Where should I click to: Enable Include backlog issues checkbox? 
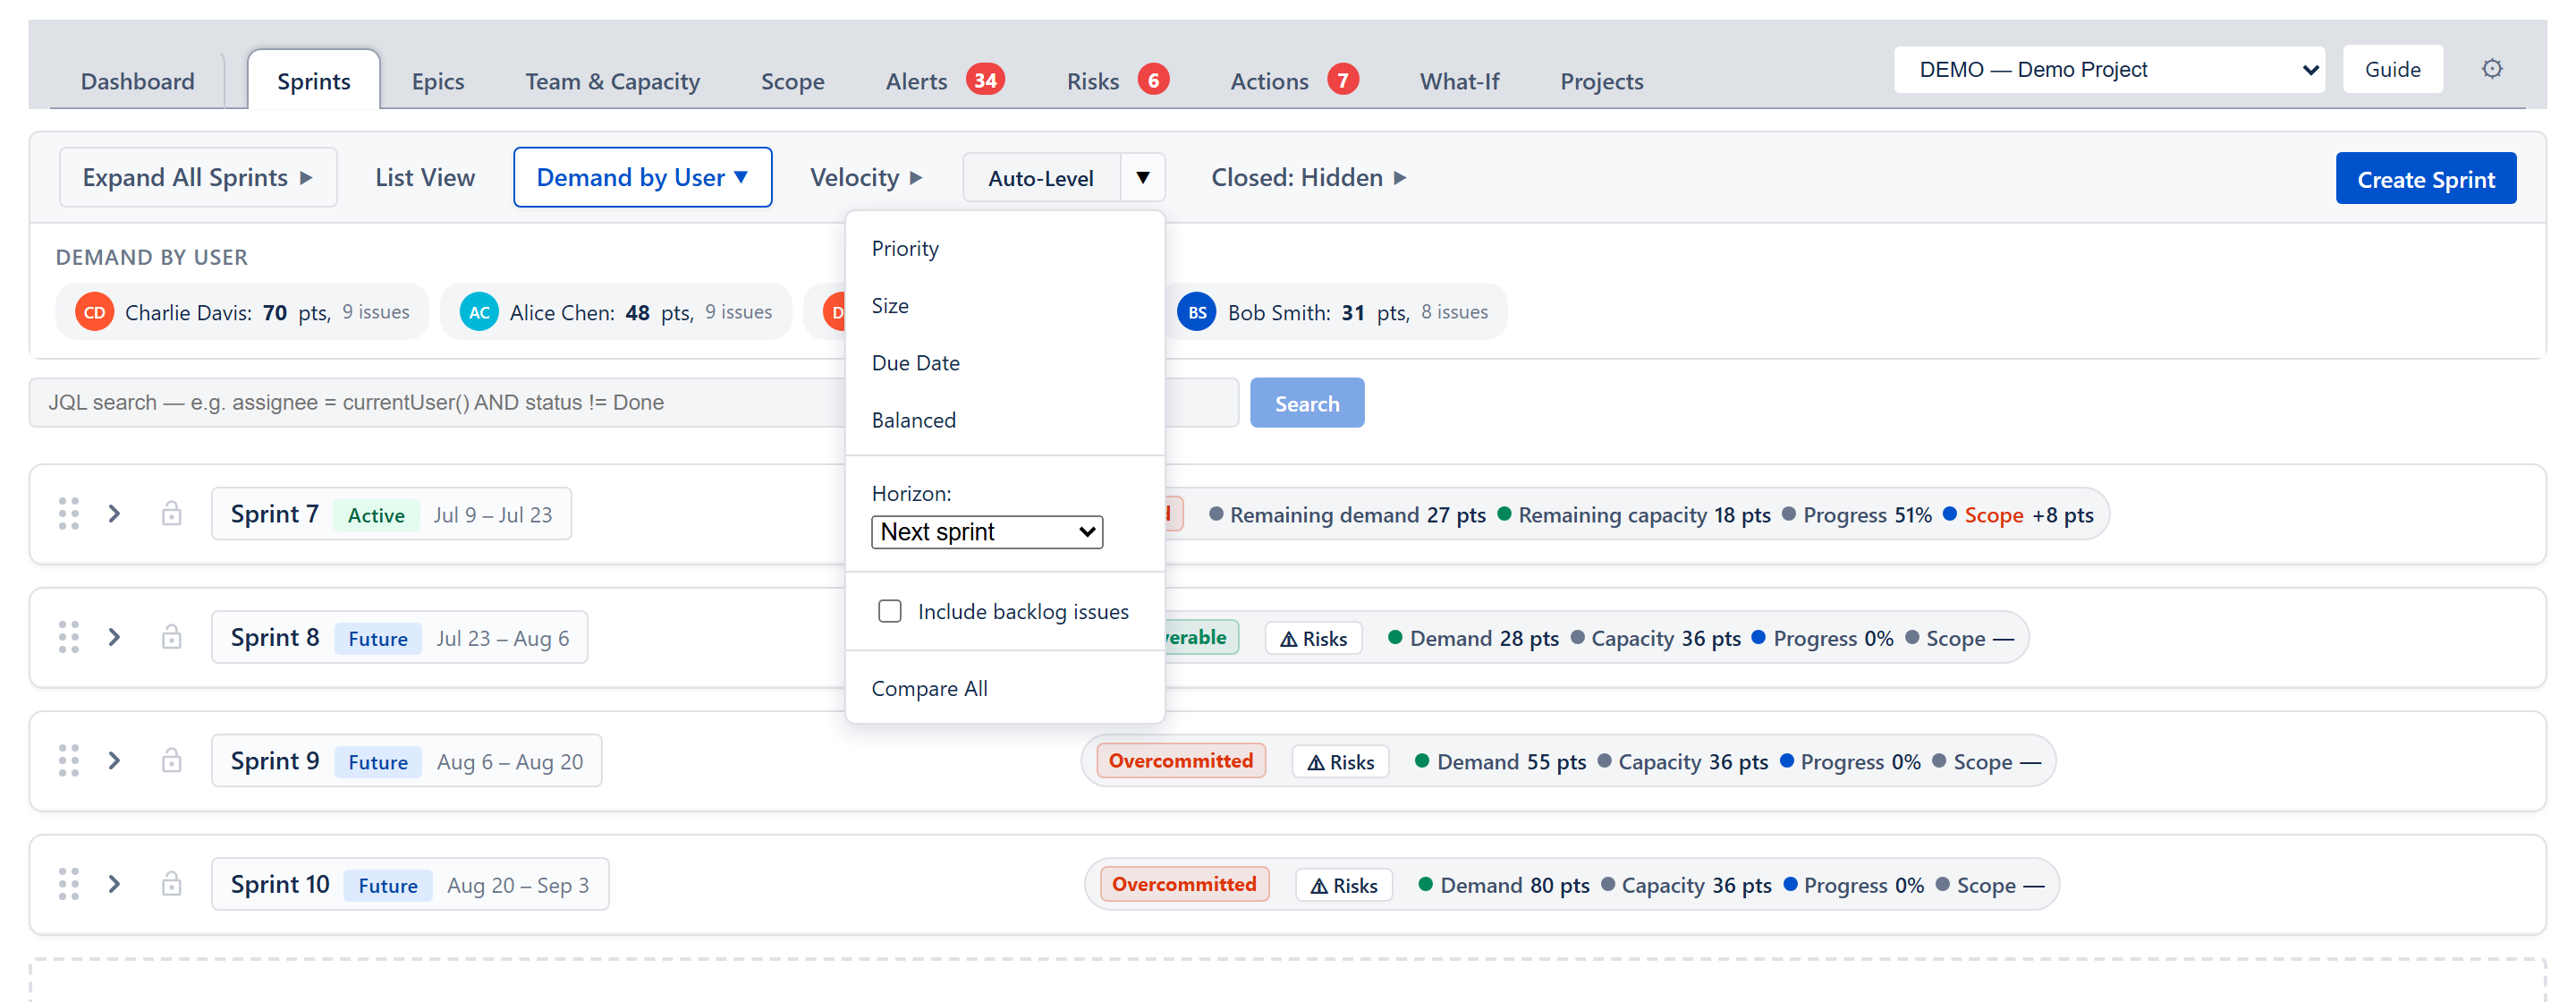(x=890, y=611)
